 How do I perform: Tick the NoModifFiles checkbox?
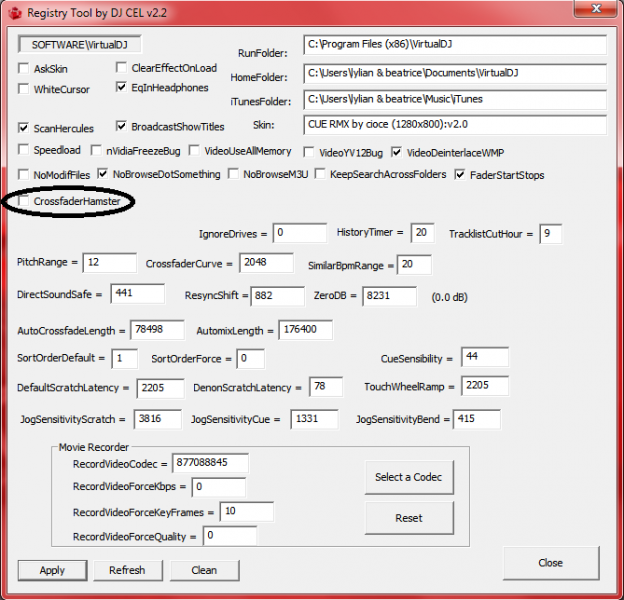[24, 174]
